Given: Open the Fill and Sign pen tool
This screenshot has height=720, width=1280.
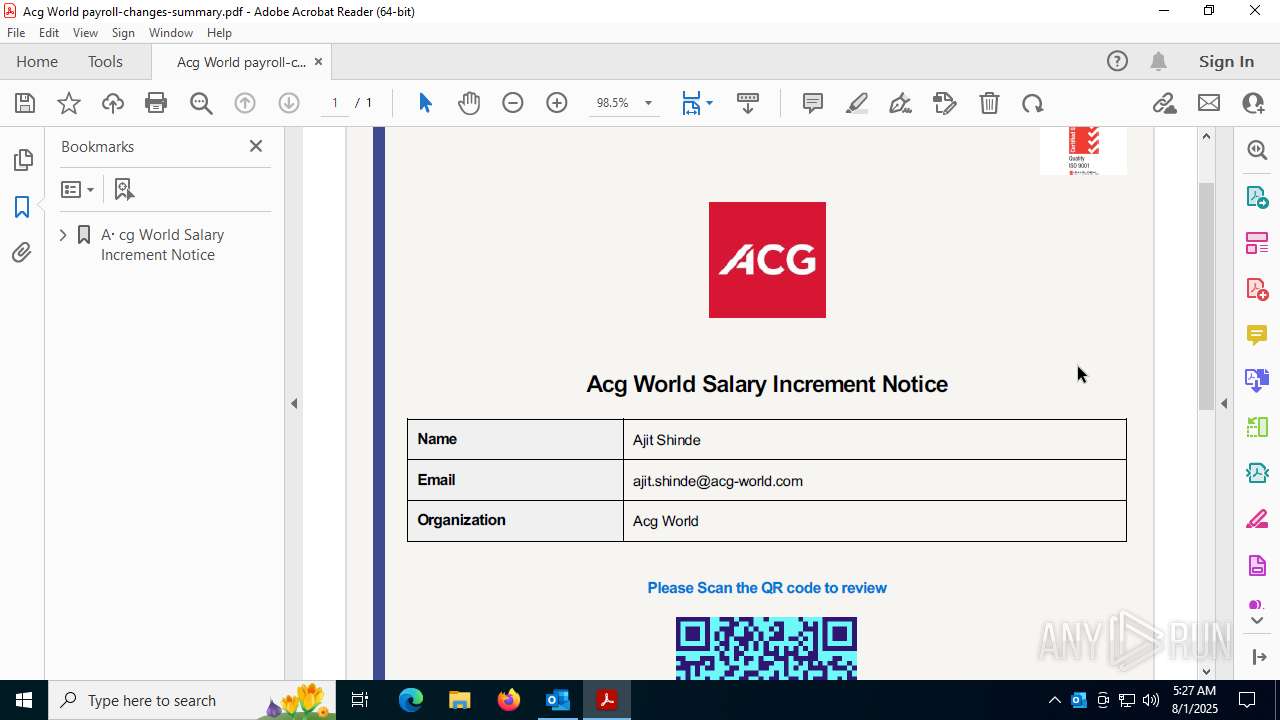Looking at the screenshot, I should [x=900, y=103].
